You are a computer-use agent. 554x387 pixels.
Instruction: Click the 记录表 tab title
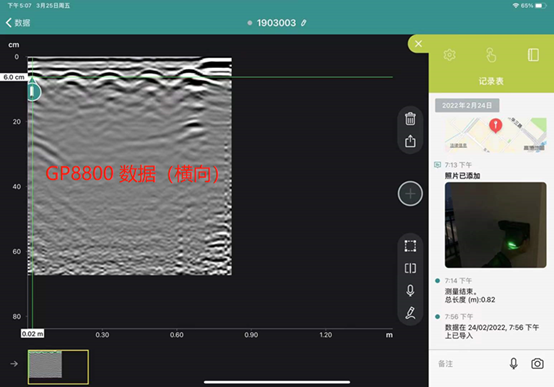tap(491, 81)
